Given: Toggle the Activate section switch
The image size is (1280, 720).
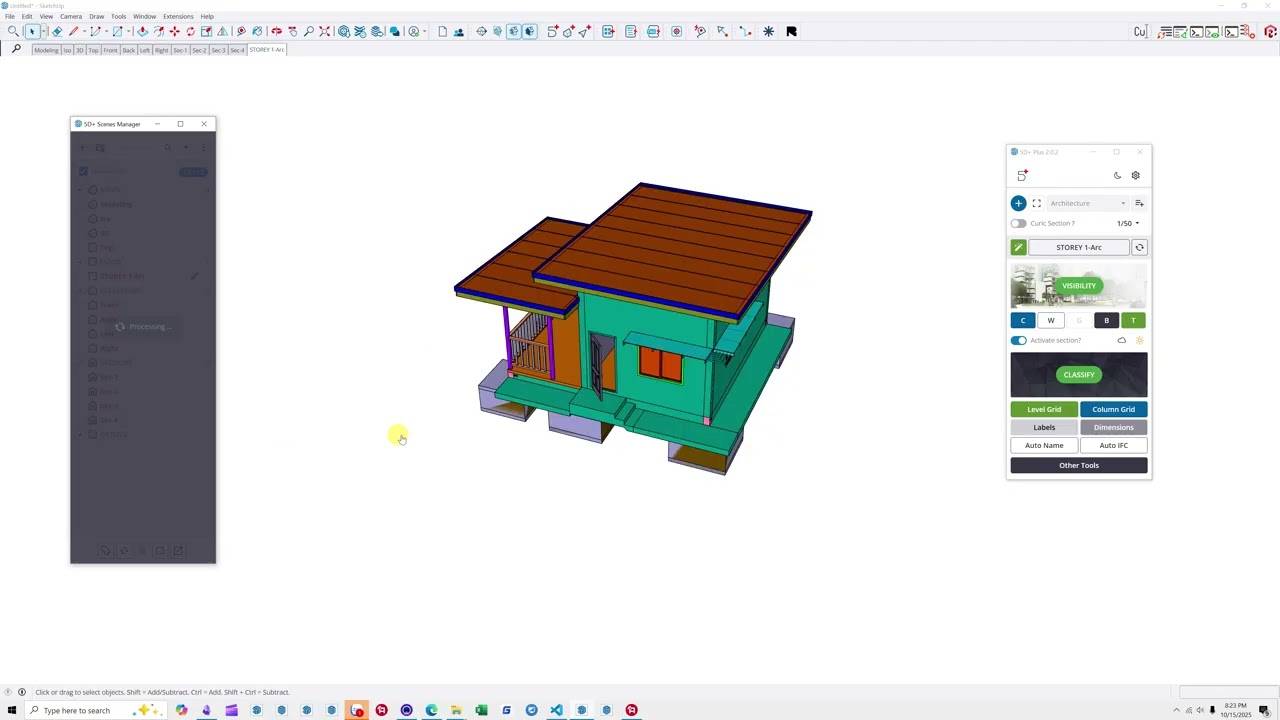Looking at the screenshot, I should (1018, 340).
